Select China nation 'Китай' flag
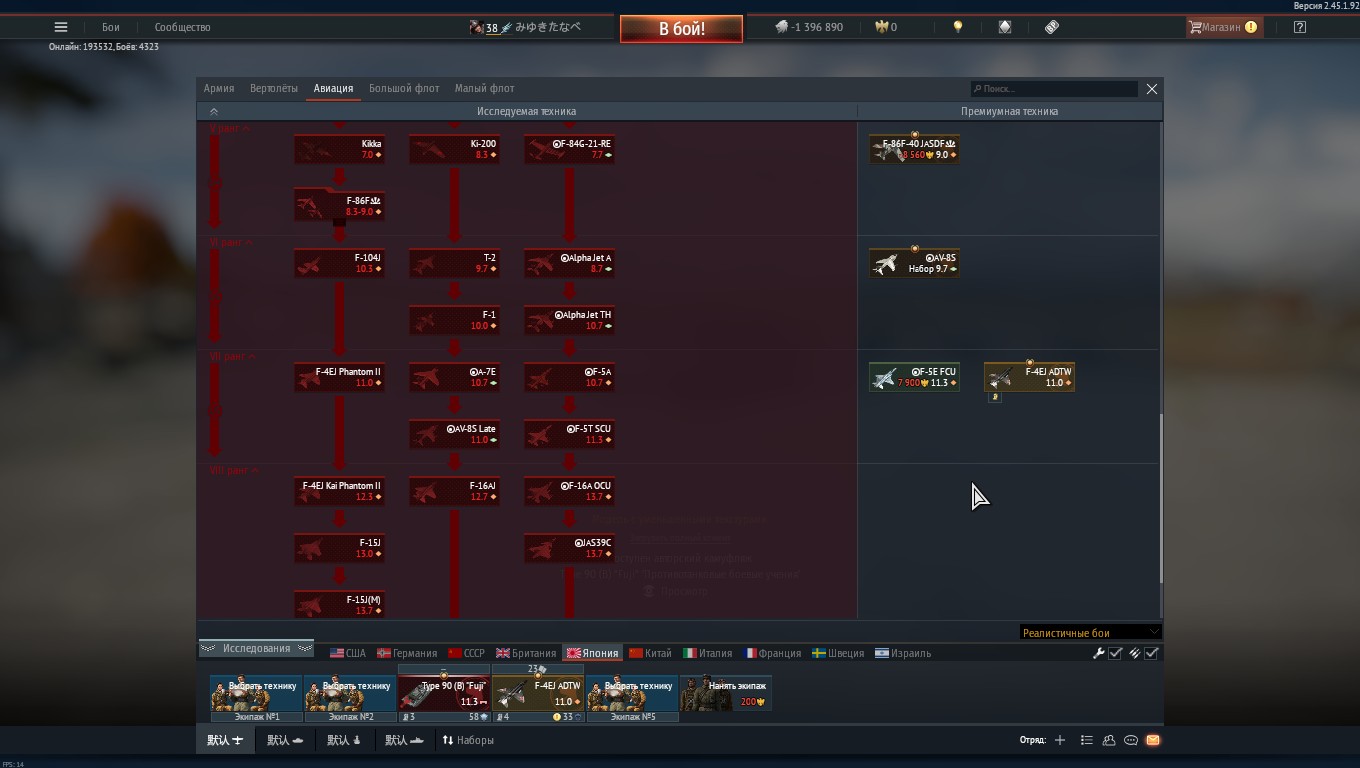 point(650,653)
